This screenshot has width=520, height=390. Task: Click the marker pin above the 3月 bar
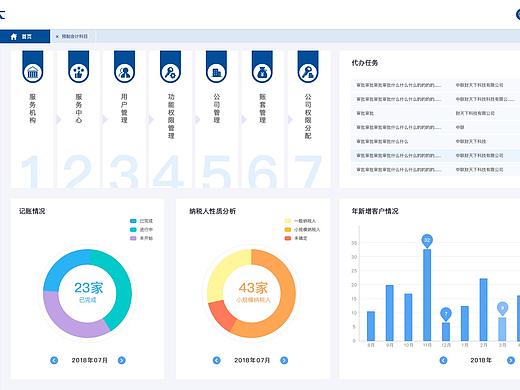pos(502,309)
